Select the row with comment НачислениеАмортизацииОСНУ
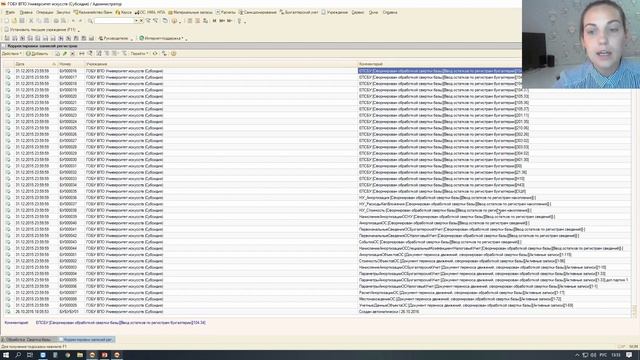This screenshot has height=360, width=640. tap(316, 217)
